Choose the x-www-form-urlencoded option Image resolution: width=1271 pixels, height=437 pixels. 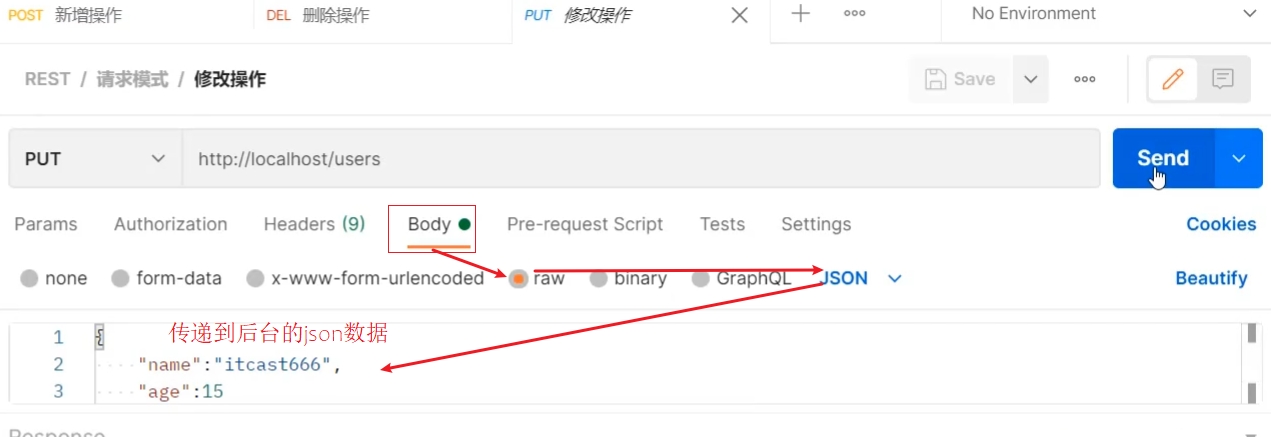256,279
